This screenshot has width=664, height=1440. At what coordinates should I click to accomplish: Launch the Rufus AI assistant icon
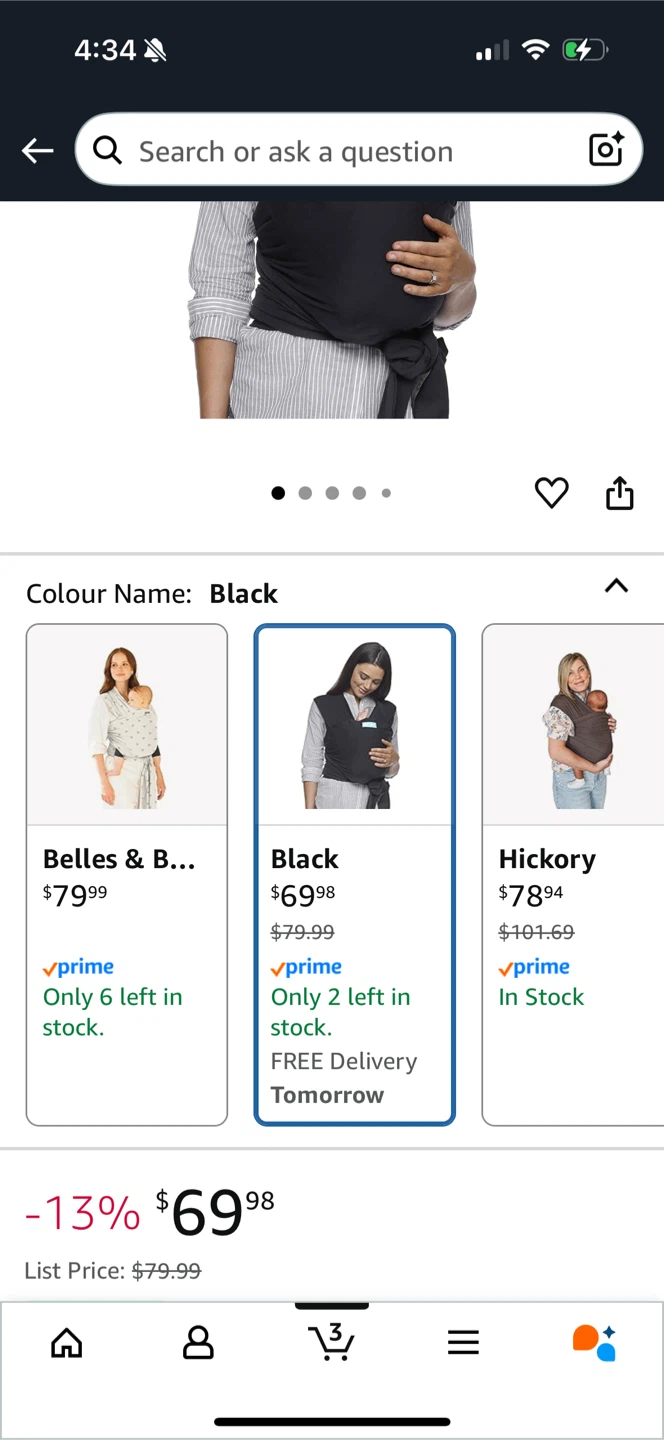point(594,1343)
